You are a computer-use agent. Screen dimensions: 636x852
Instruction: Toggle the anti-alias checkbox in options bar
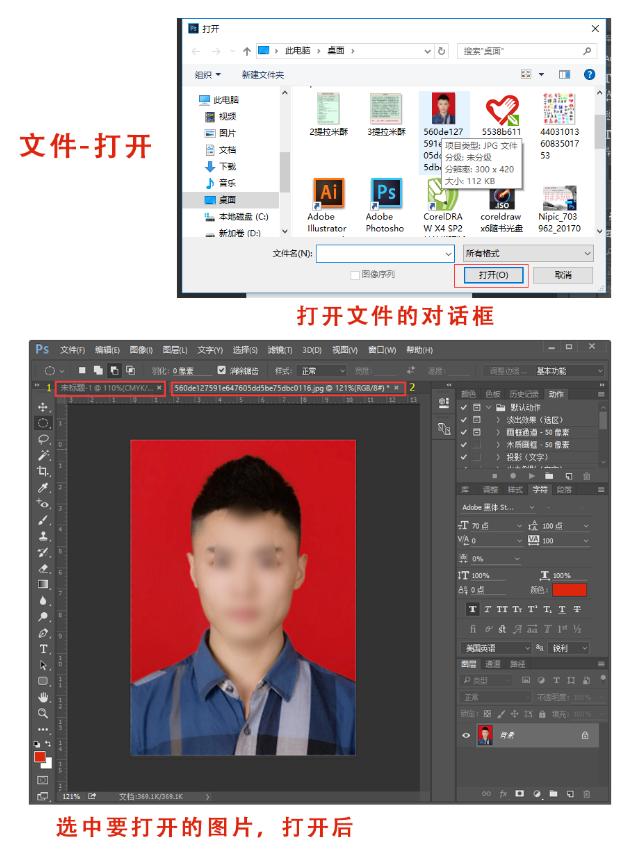221,370
